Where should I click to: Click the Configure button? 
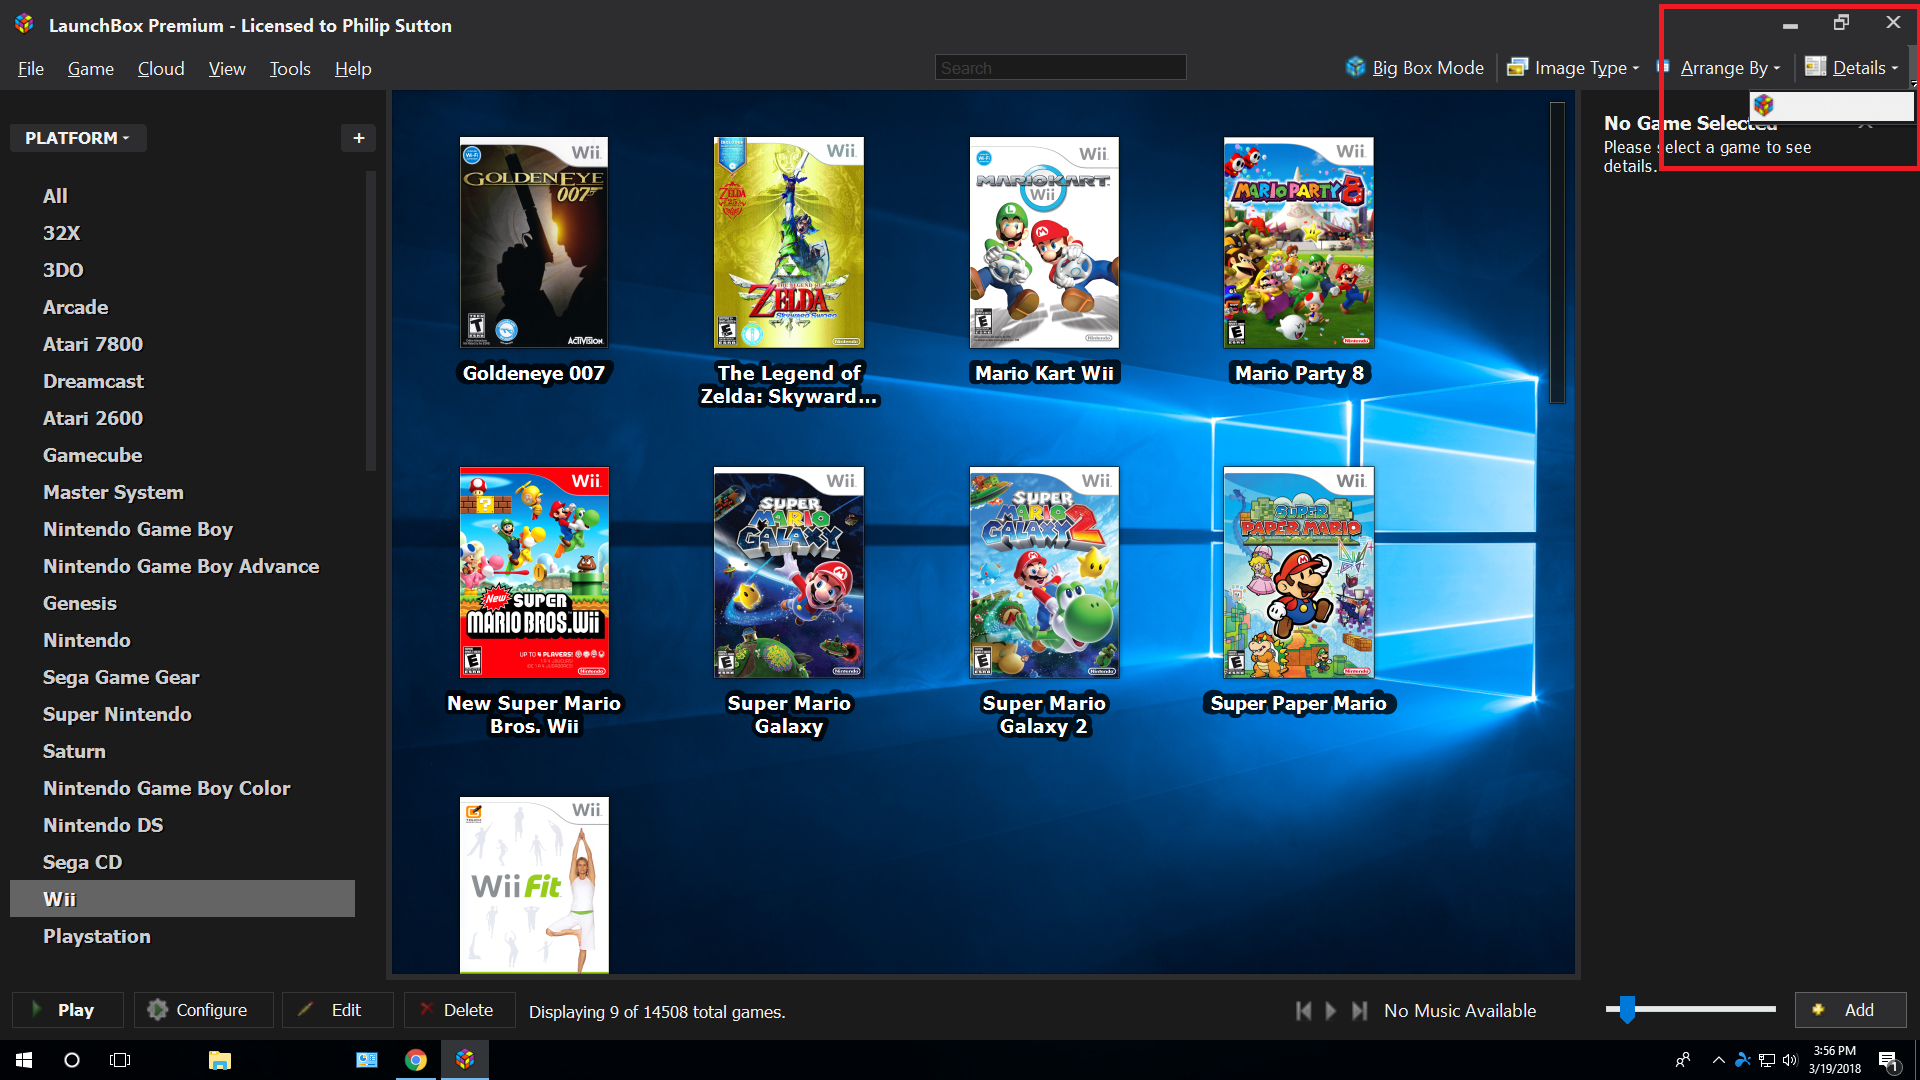tap(204, 1010)
